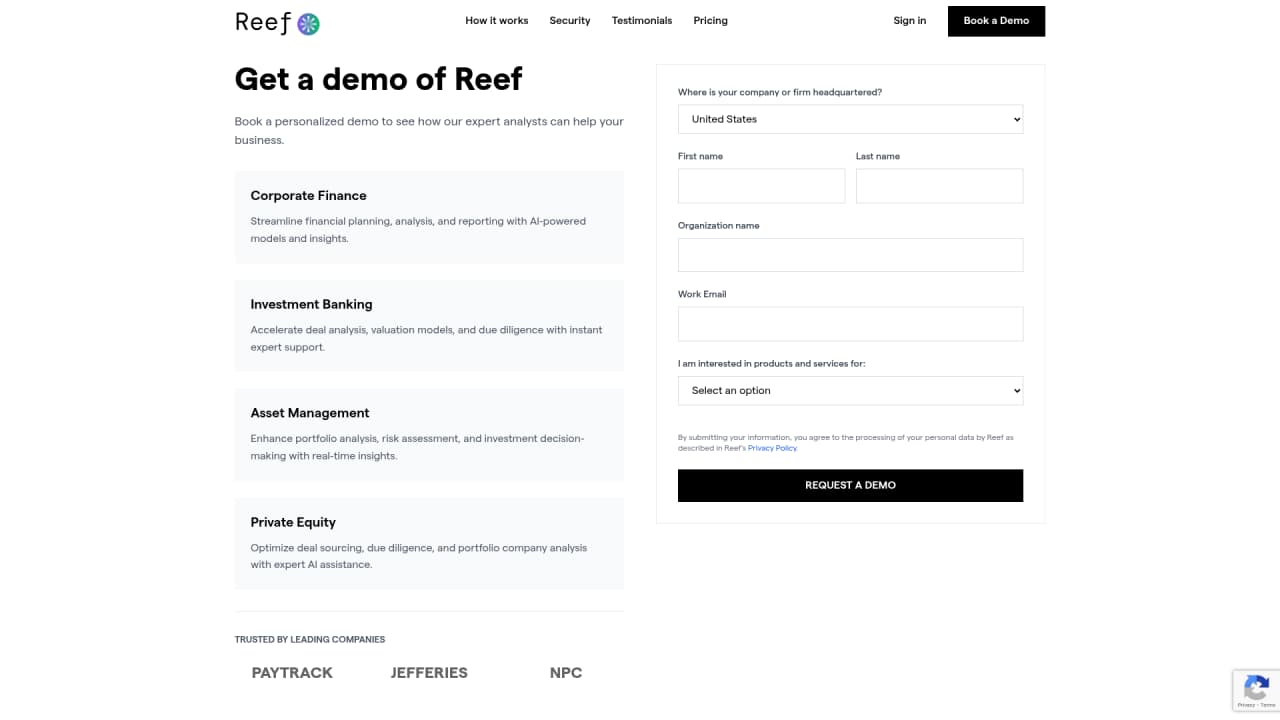Click the Get a demo of Reef heading
This screenshot has height=720, width=1280.
click(379, 79)
